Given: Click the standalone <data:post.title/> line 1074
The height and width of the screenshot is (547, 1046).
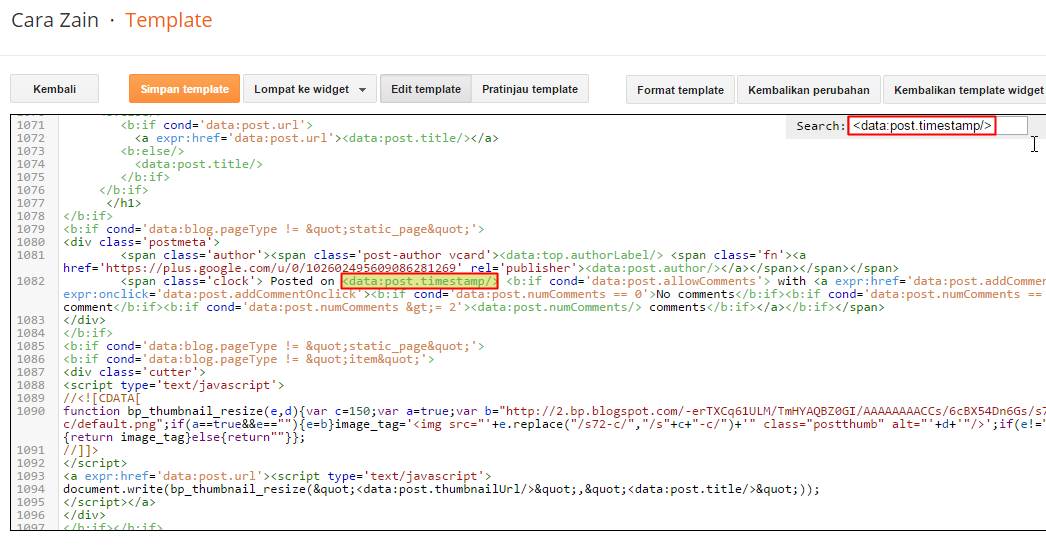Looking at the screenshot, I should [199, 164].
